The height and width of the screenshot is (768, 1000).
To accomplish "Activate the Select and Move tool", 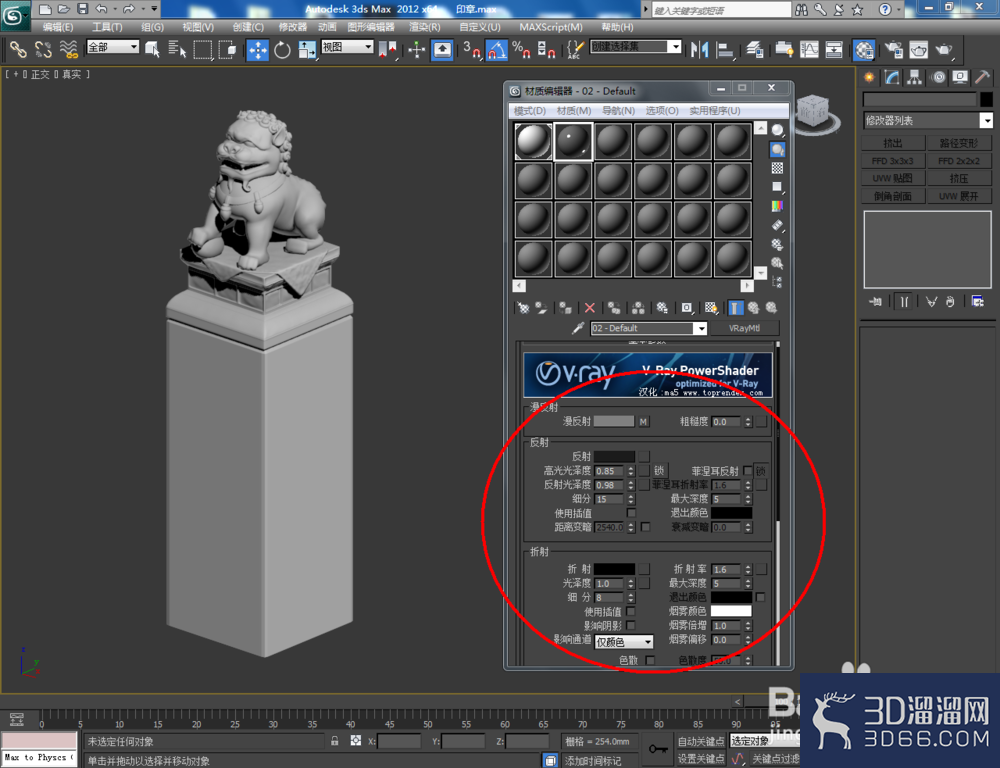I will pyautogui.click(x=258, y=50).
